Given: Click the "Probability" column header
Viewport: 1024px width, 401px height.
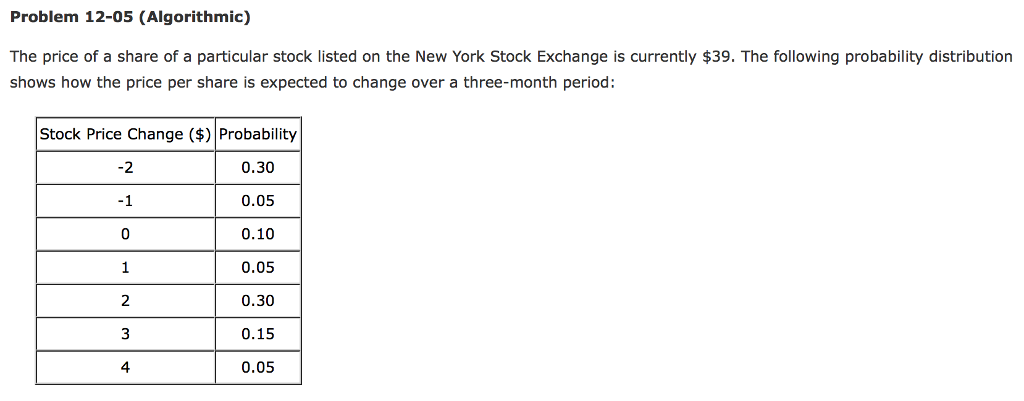Looking at the screenshot, I should (x=258, y=134).
